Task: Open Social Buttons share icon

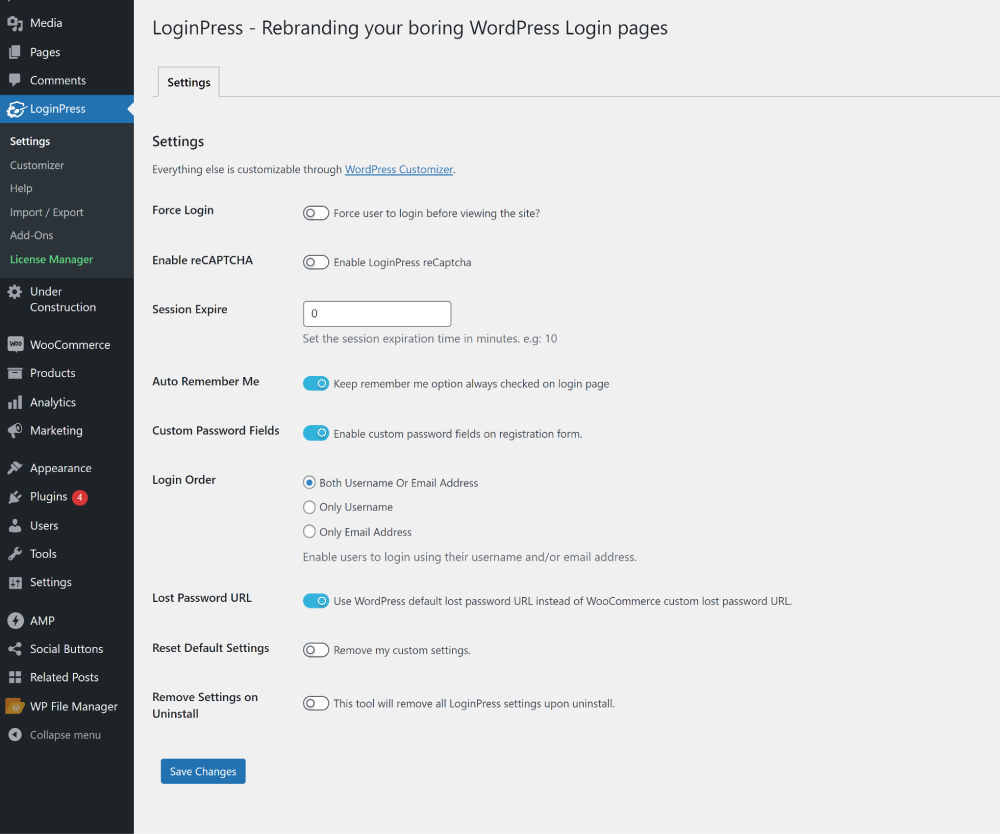Action: click(15, 649)
